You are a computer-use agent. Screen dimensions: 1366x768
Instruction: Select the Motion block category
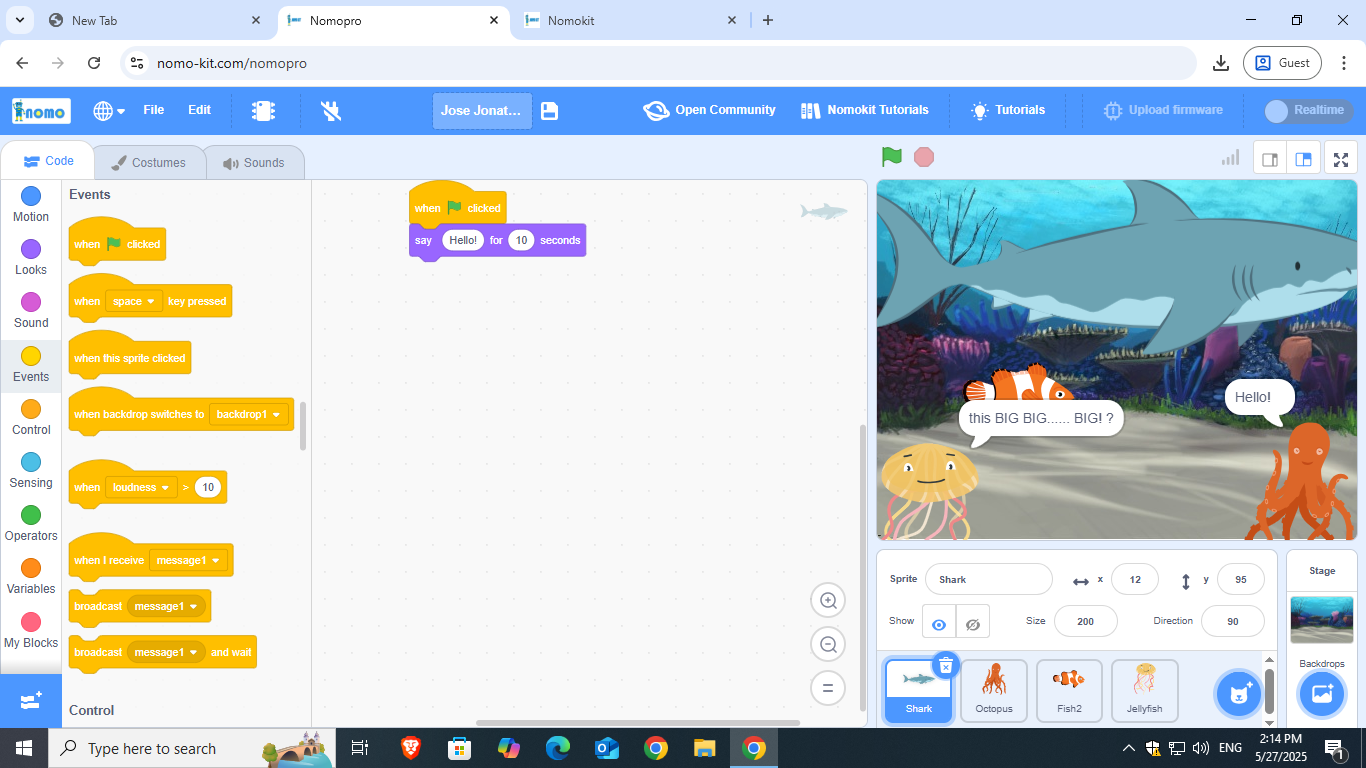(31, 204)
